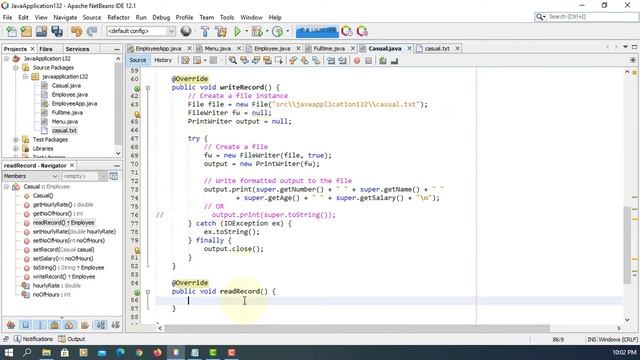Click the Search (Ctrl+I) input field

tap(587, 17)
